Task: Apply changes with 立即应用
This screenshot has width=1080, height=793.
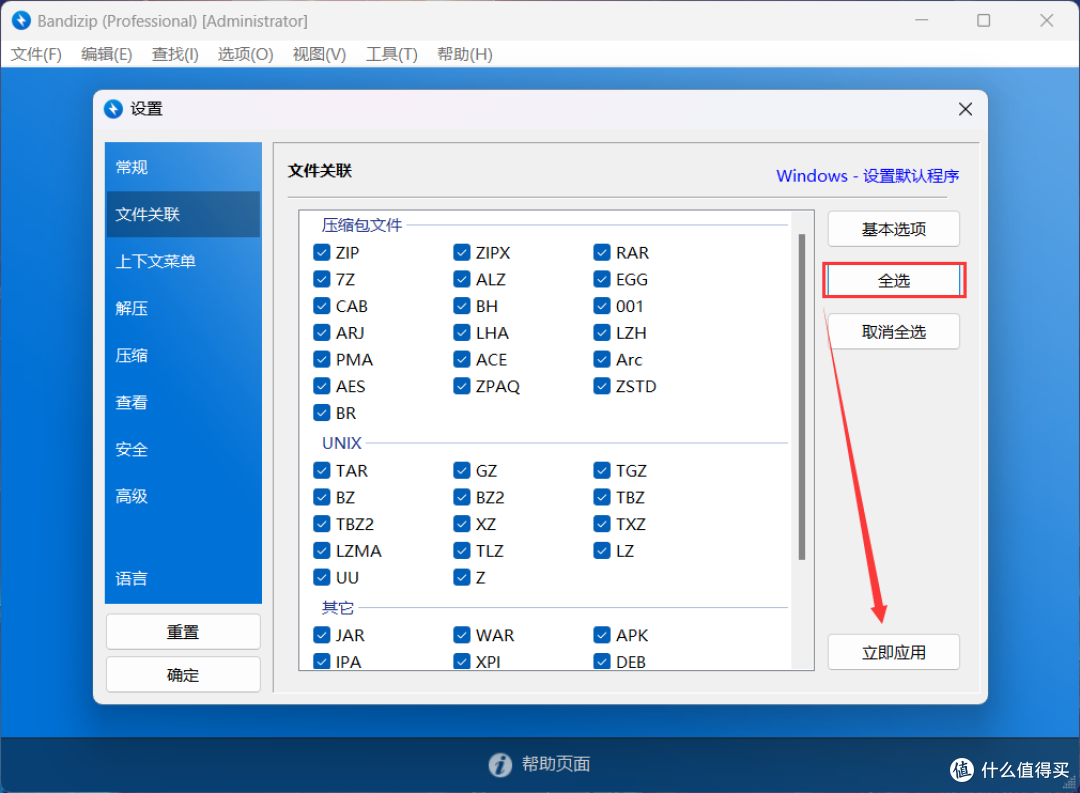Action: click(x=893, y=652)
